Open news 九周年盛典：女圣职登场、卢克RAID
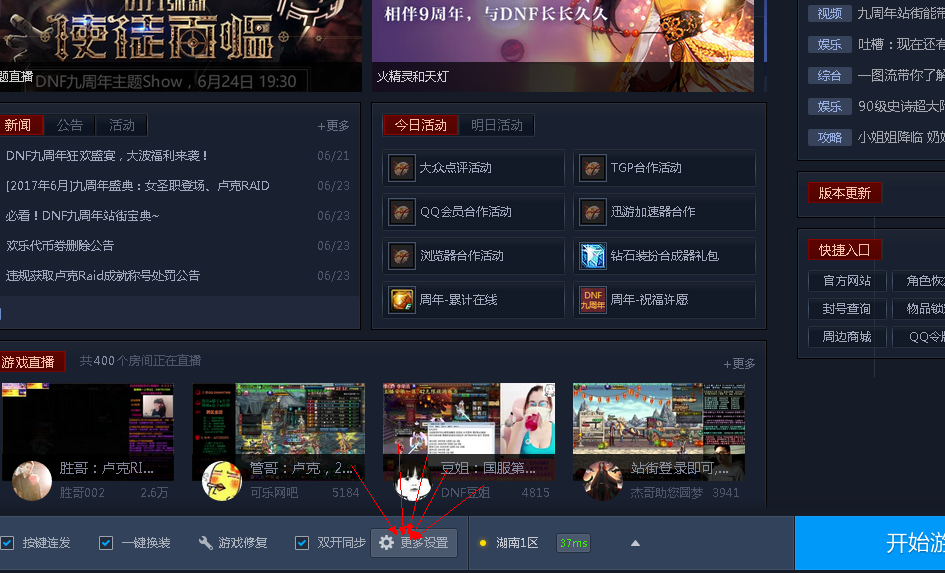The height and width of the screenshot is (573, 945). pyautogui.click(x=137, y=186)
